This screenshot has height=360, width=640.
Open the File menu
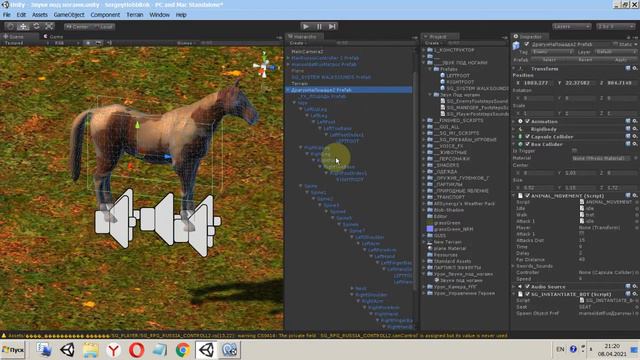7,15
